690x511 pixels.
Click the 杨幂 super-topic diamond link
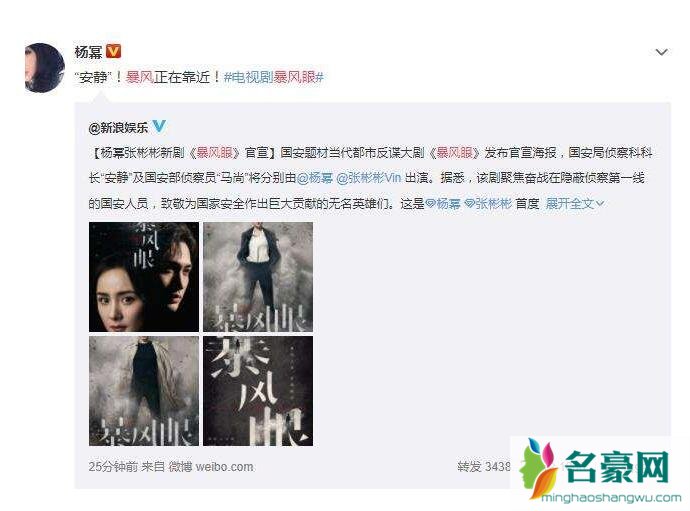pyautogui.click(x=443, y=203)
